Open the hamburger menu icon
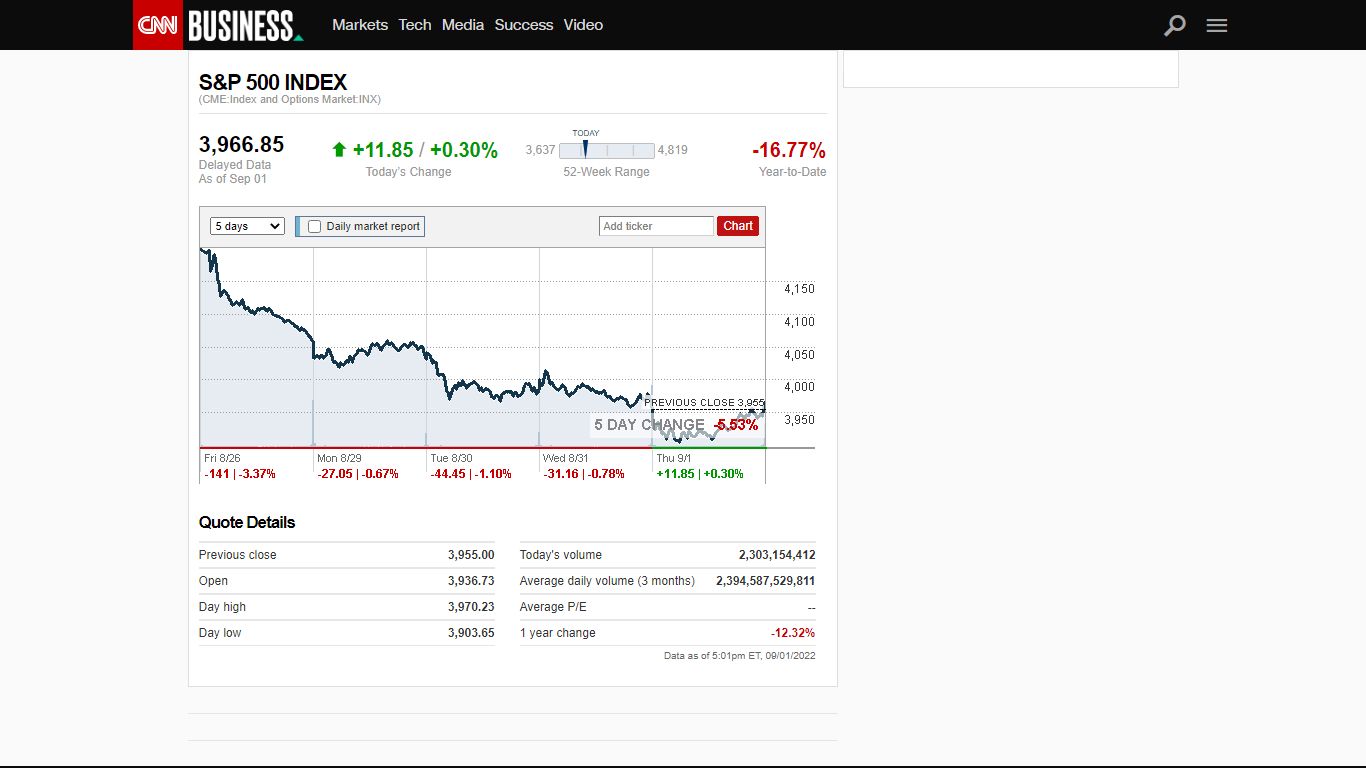The height and width of the screenshot is (768, 1366). [x=1217, y=25]
